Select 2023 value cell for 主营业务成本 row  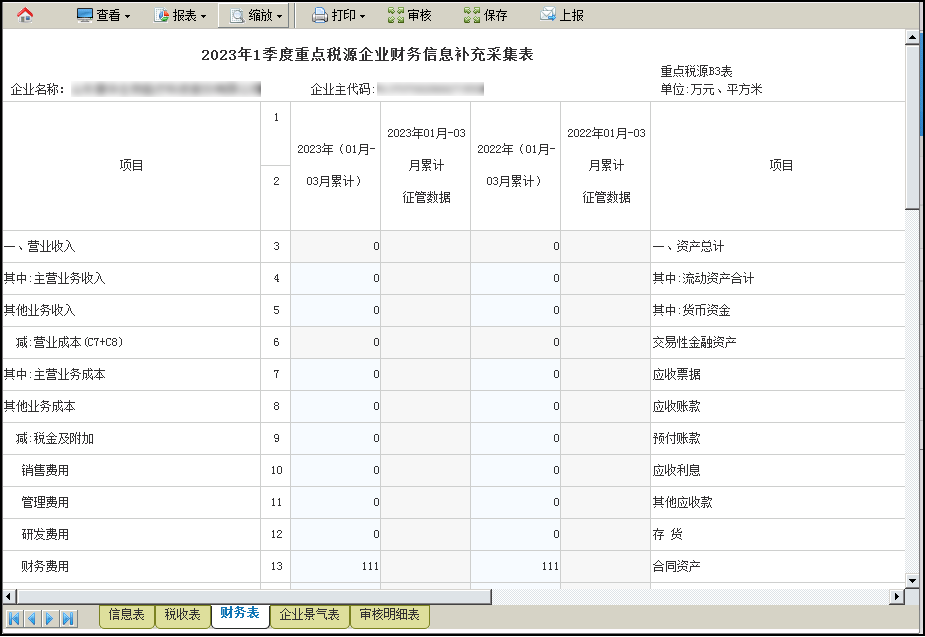click(x=336, y=375)
